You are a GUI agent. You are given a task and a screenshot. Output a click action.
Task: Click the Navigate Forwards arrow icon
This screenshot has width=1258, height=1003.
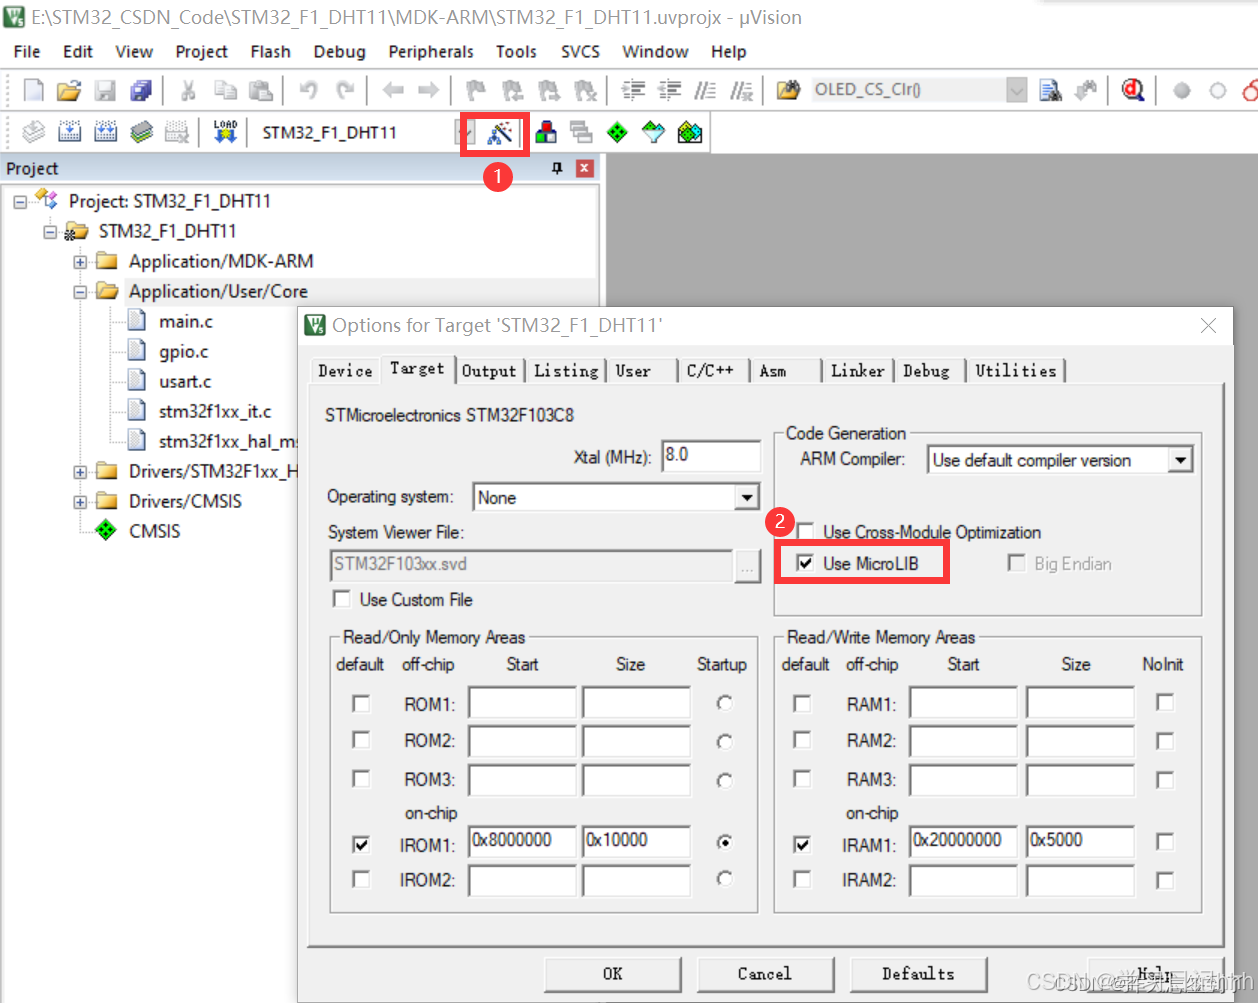[428, 90]
